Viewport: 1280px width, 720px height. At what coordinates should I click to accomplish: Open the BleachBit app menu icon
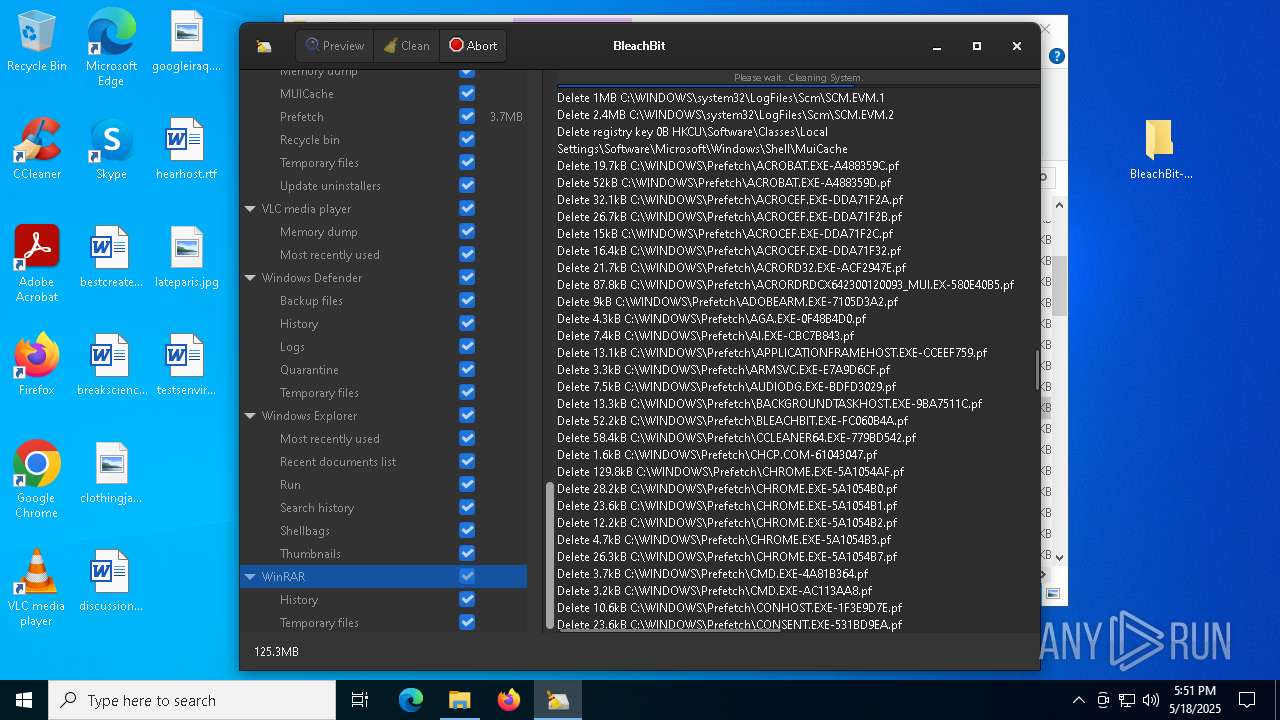point(264,46)
